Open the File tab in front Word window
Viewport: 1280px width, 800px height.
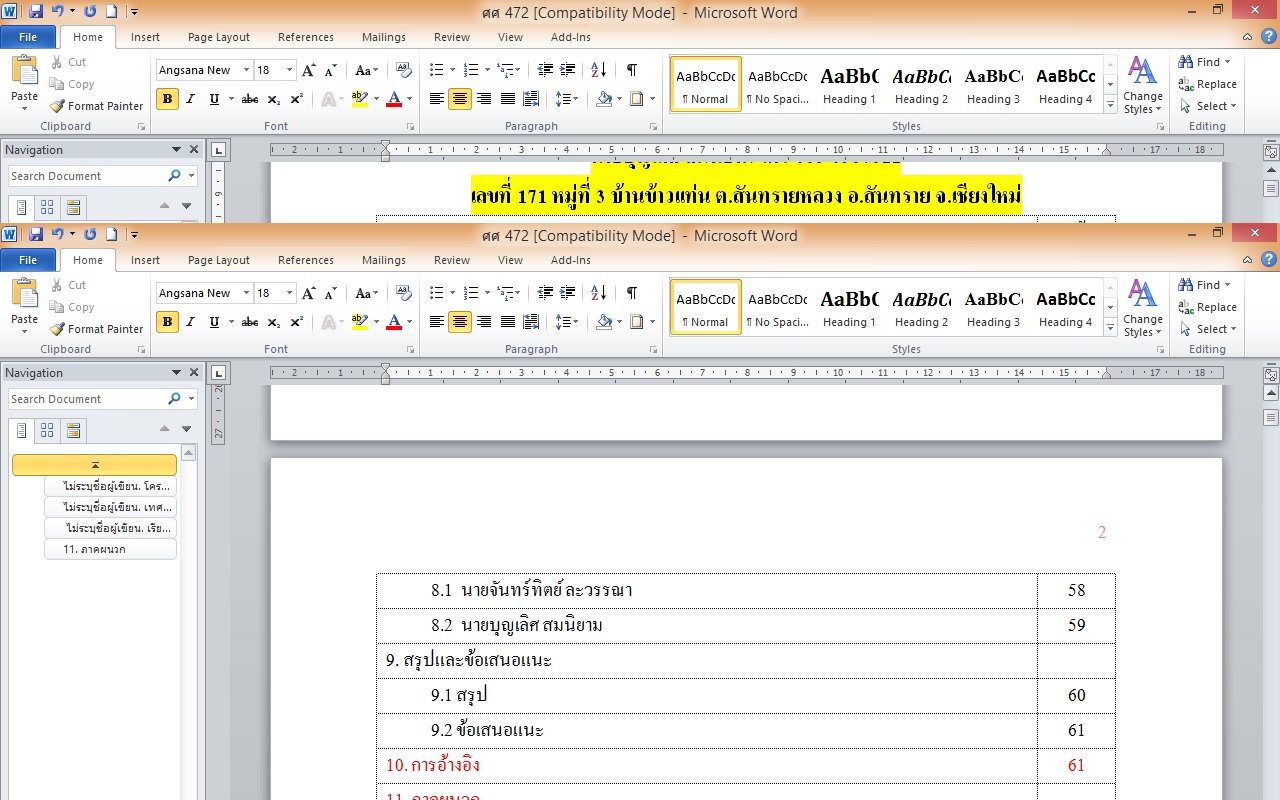coord(28,260)
